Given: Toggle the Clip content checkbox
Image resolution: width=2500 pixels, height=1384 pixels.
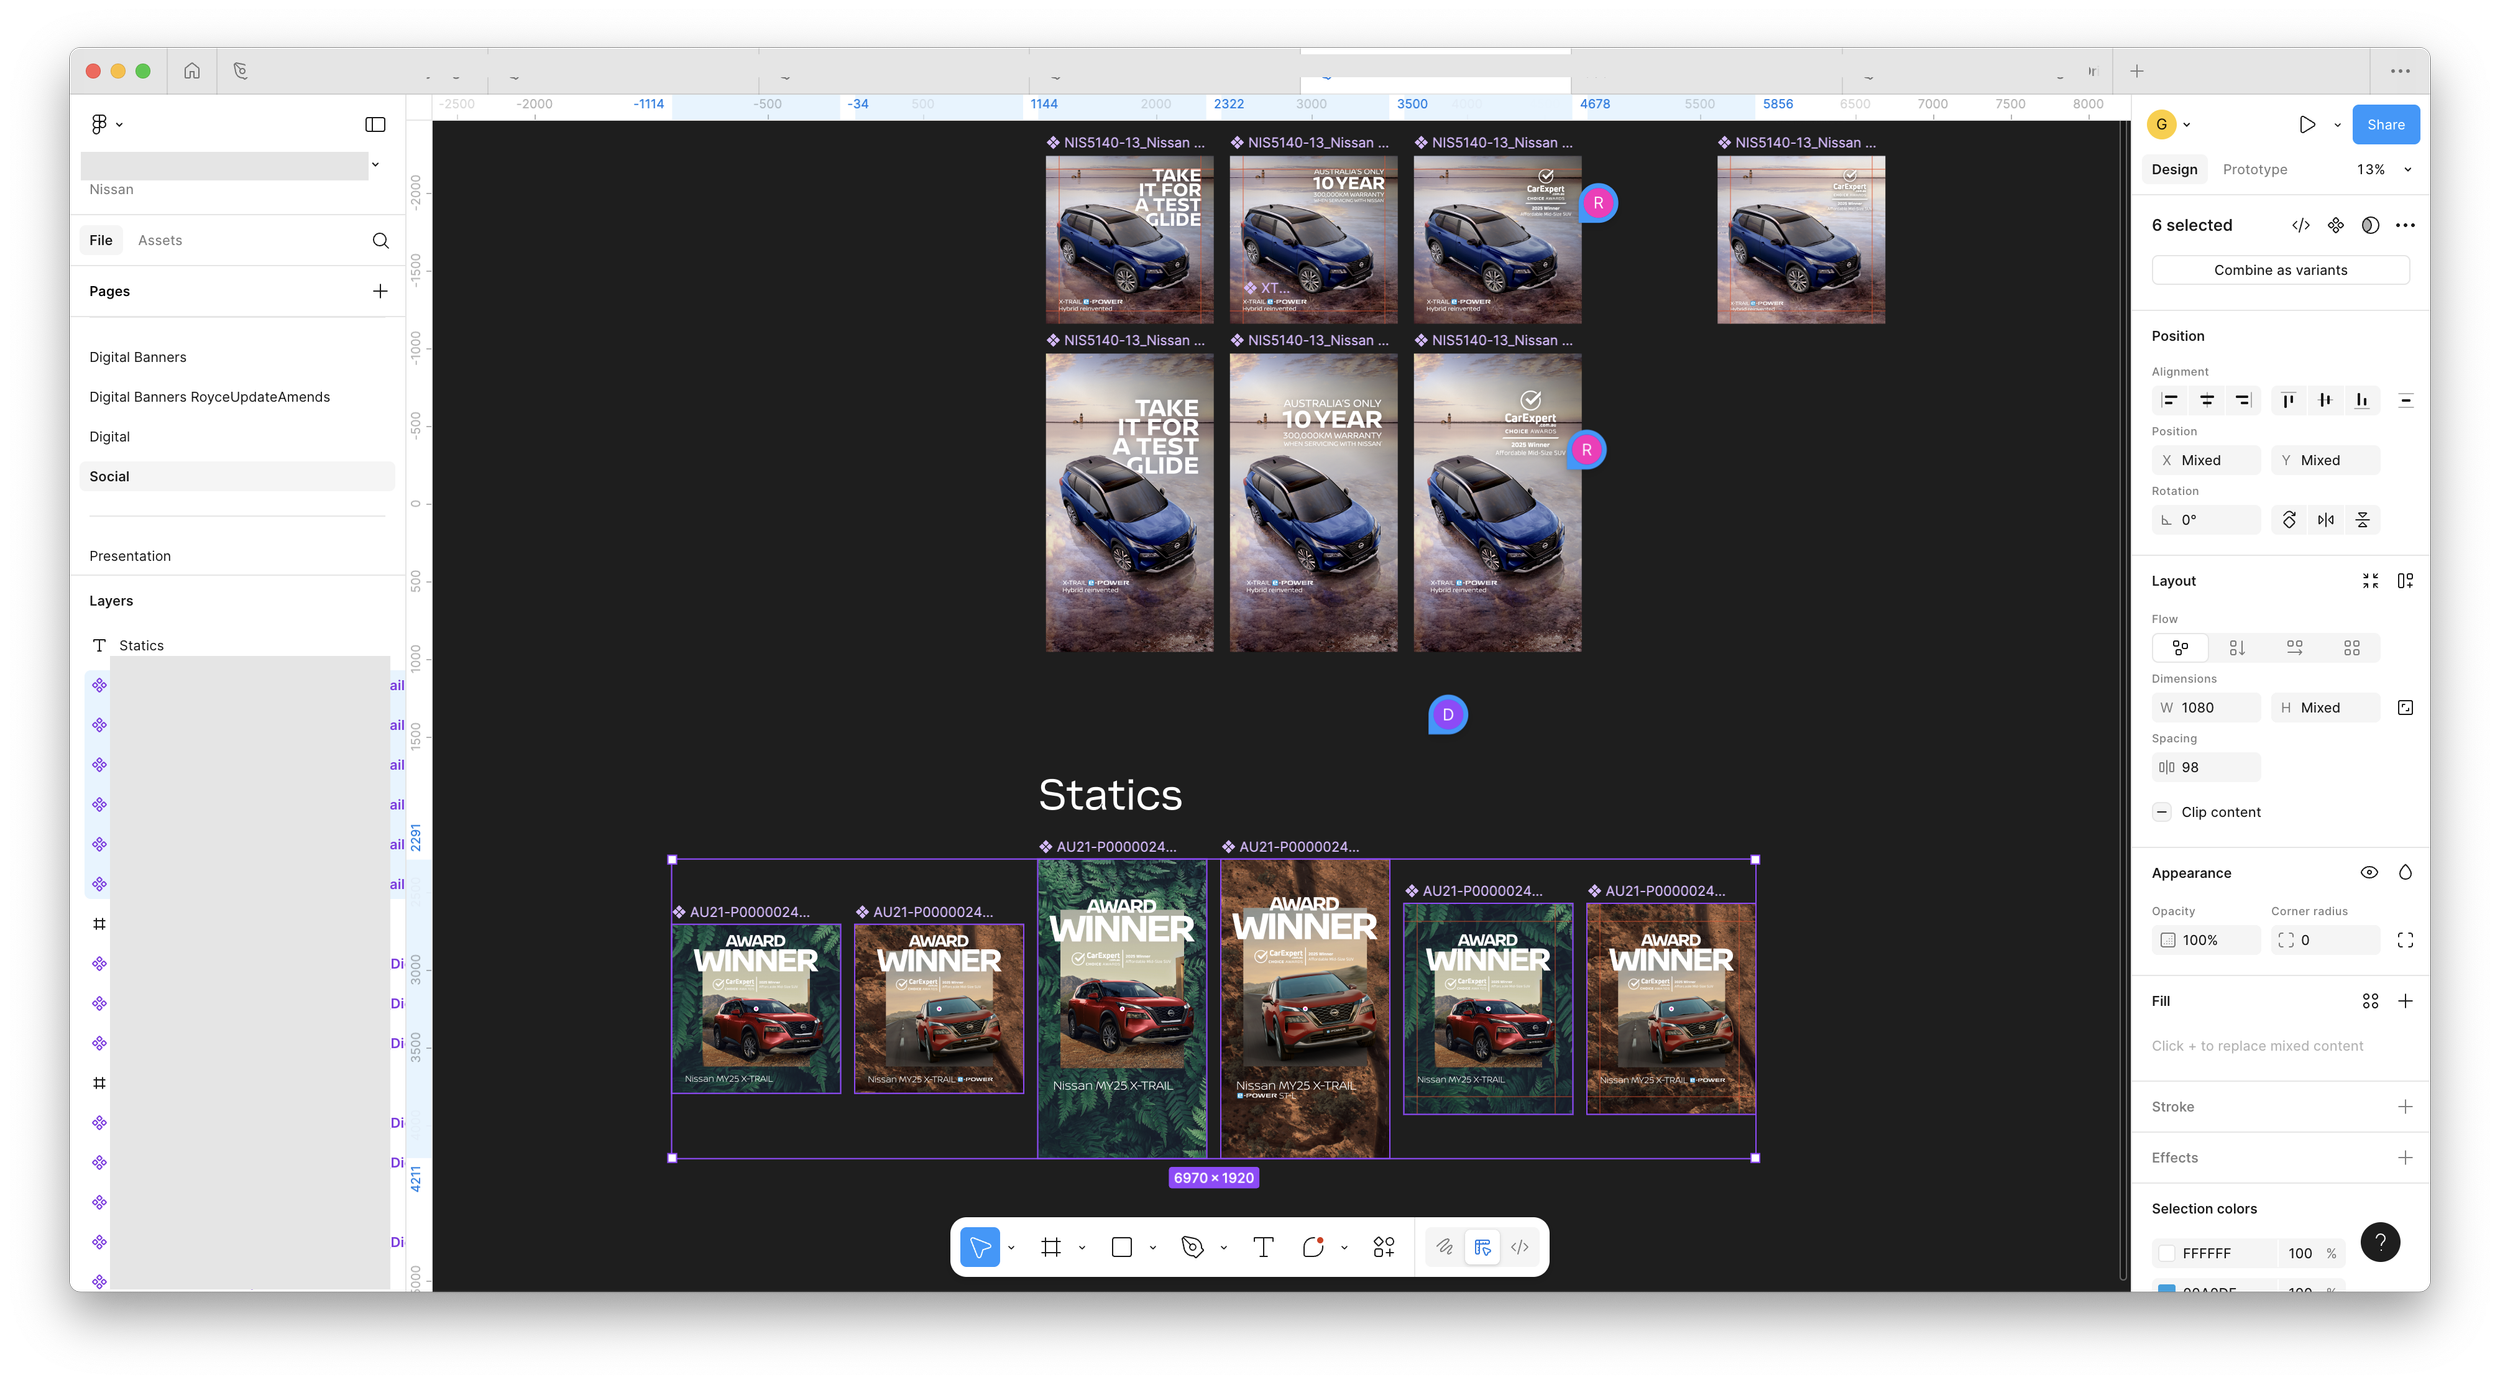Looking at the screenshot, I should click(2162, 812).
